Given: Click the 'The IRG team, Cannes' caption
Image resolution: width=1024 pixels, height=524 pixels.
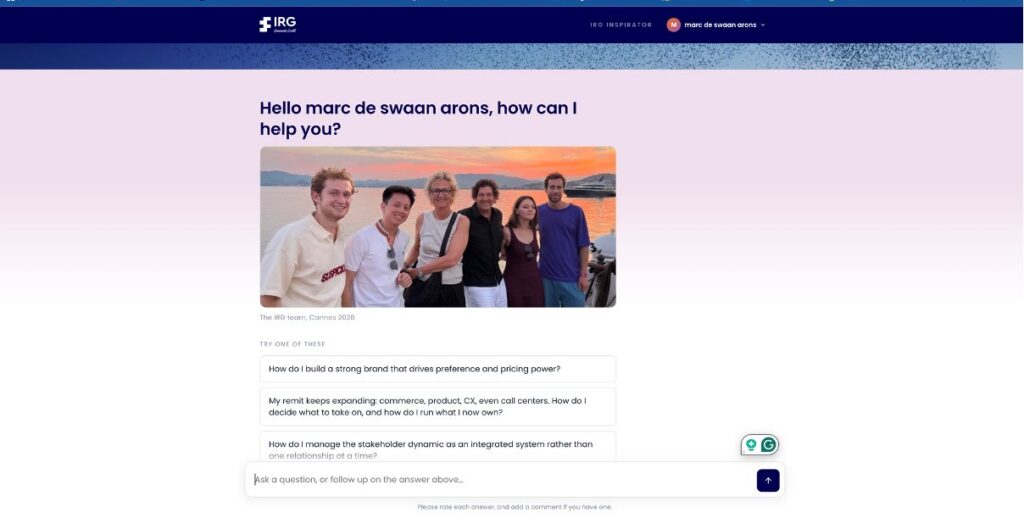Looking at the screenshot, I should [x=307, y=318].
